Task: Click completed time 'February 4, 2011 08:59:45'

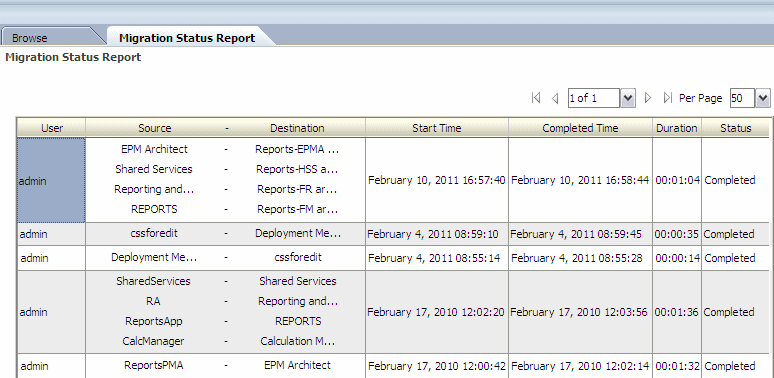Action: tap(576, 234)
